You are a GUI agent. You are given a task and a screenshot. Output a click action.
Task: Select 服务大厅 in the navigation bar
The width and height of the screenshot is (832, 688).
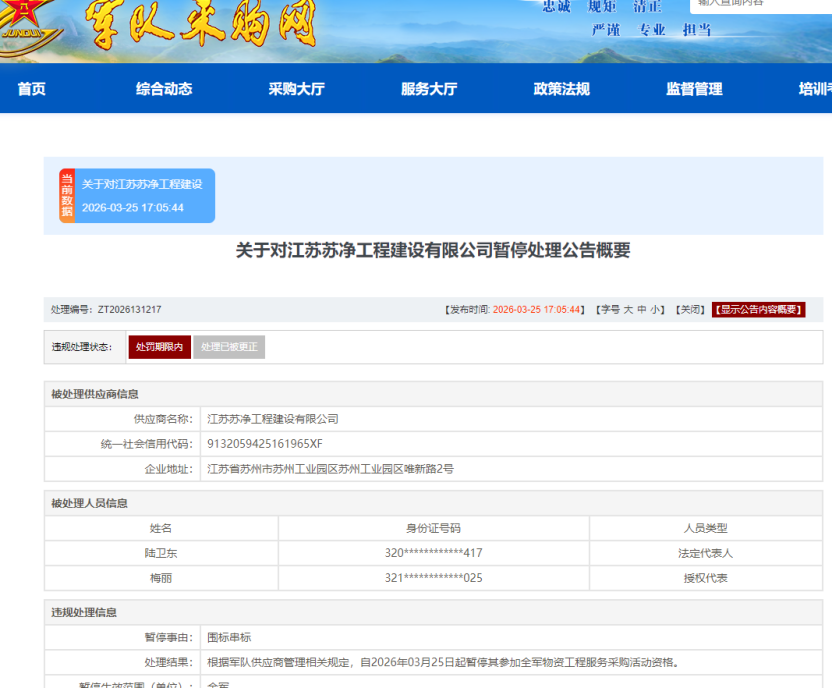pyautogui.click(x=429, y=89)
